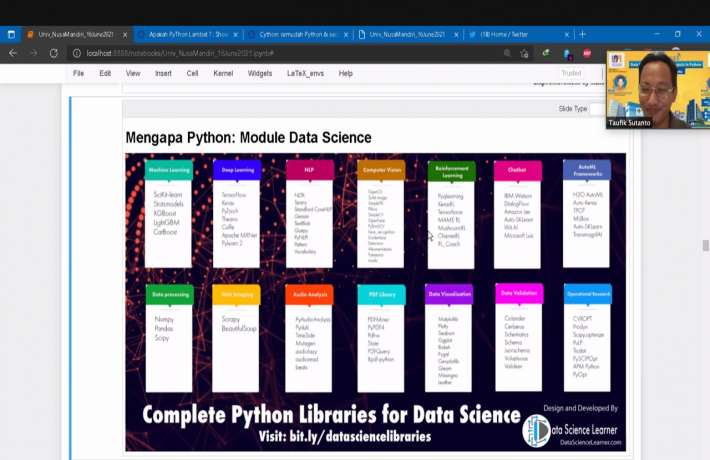Image resolution: width=710 pixels, height=460 pixels.
Task: Click 'Numpy' in the Data processing card
Action: tap(164, 319)
